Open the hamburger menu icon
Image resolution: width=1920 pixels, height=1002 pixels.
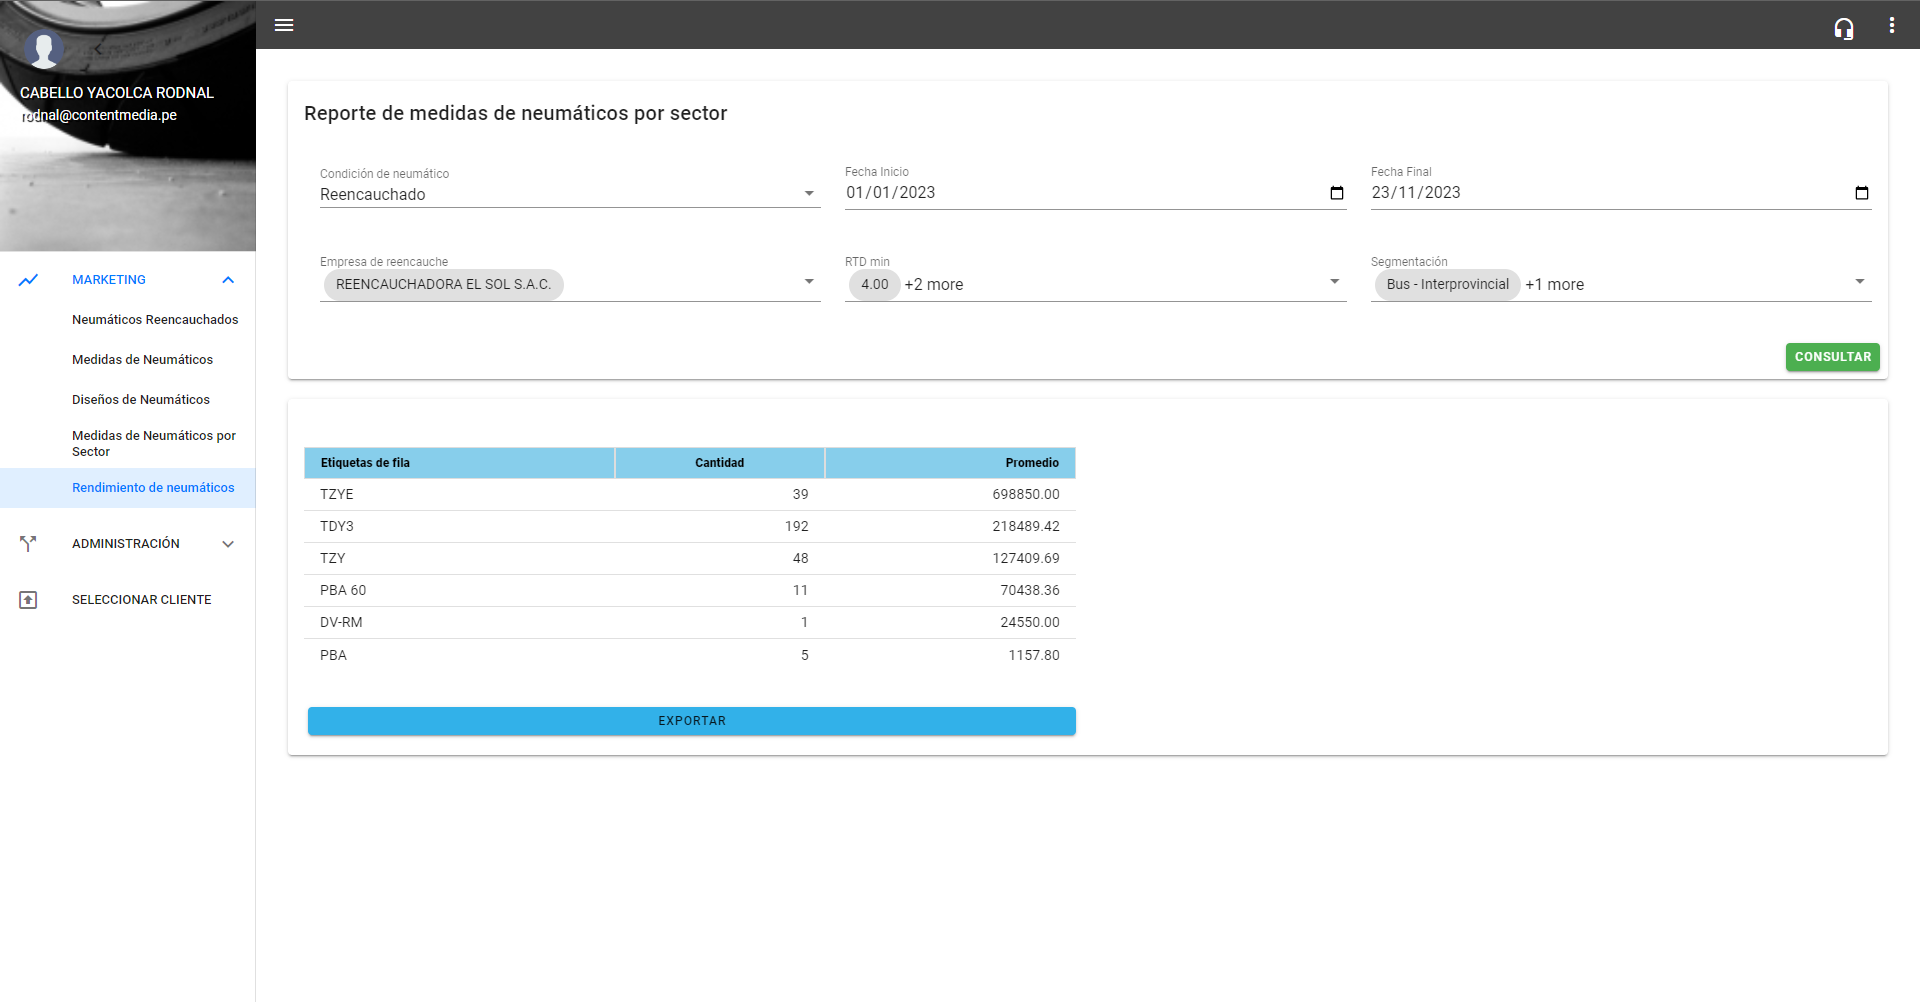pyautogui.click(x=284, y=25)
